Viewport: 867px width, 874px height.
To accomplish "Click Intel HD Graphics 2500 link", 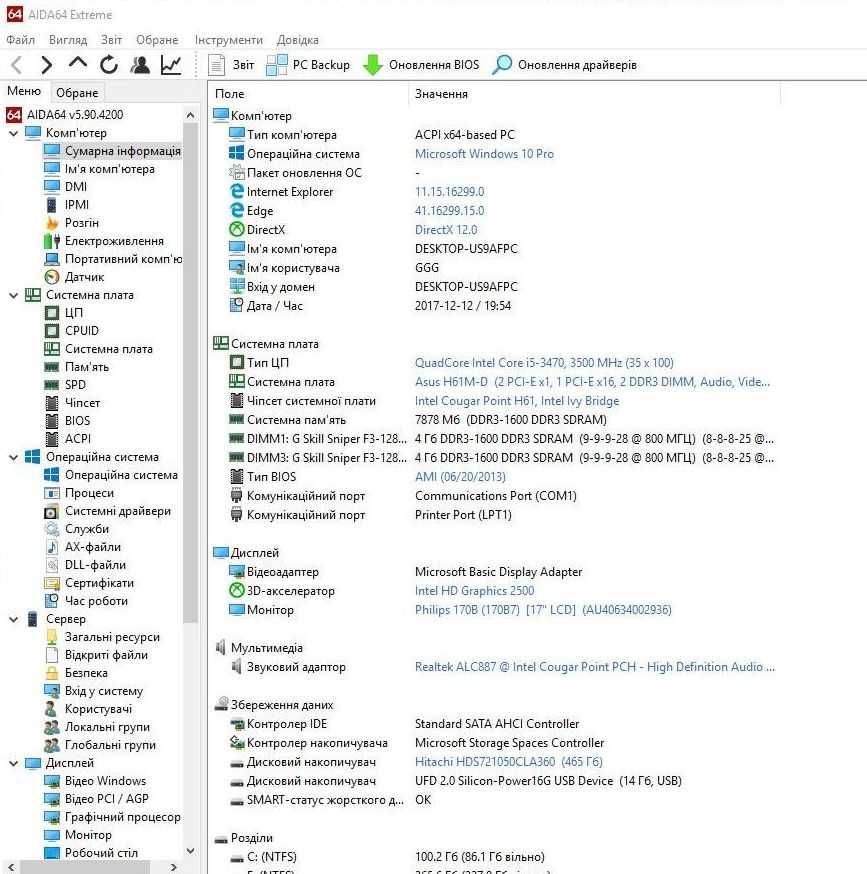I will (x=474, y=591).
